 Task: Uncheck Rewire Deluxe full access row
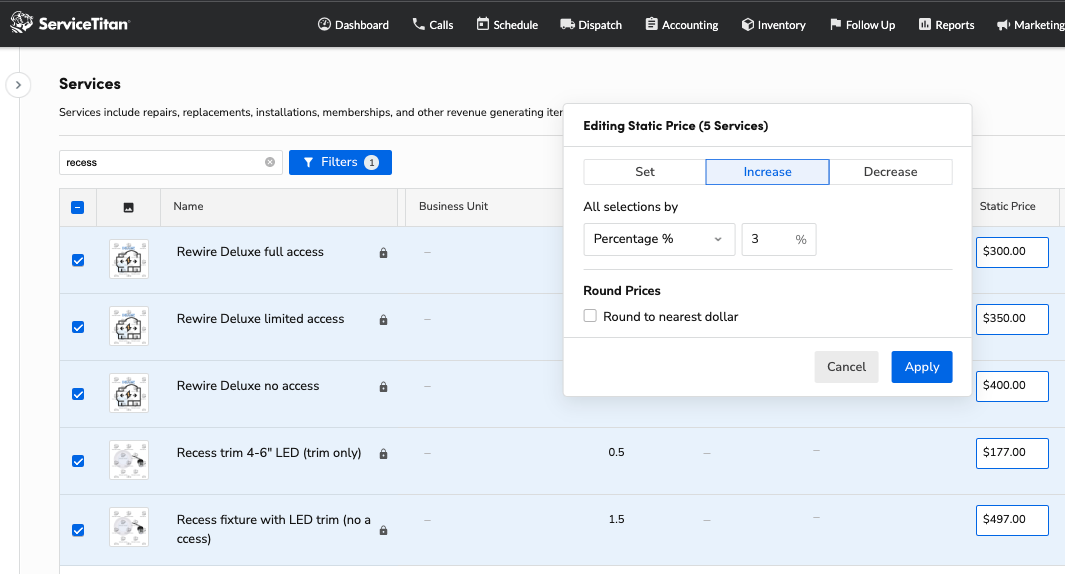[x=78, y=260]
